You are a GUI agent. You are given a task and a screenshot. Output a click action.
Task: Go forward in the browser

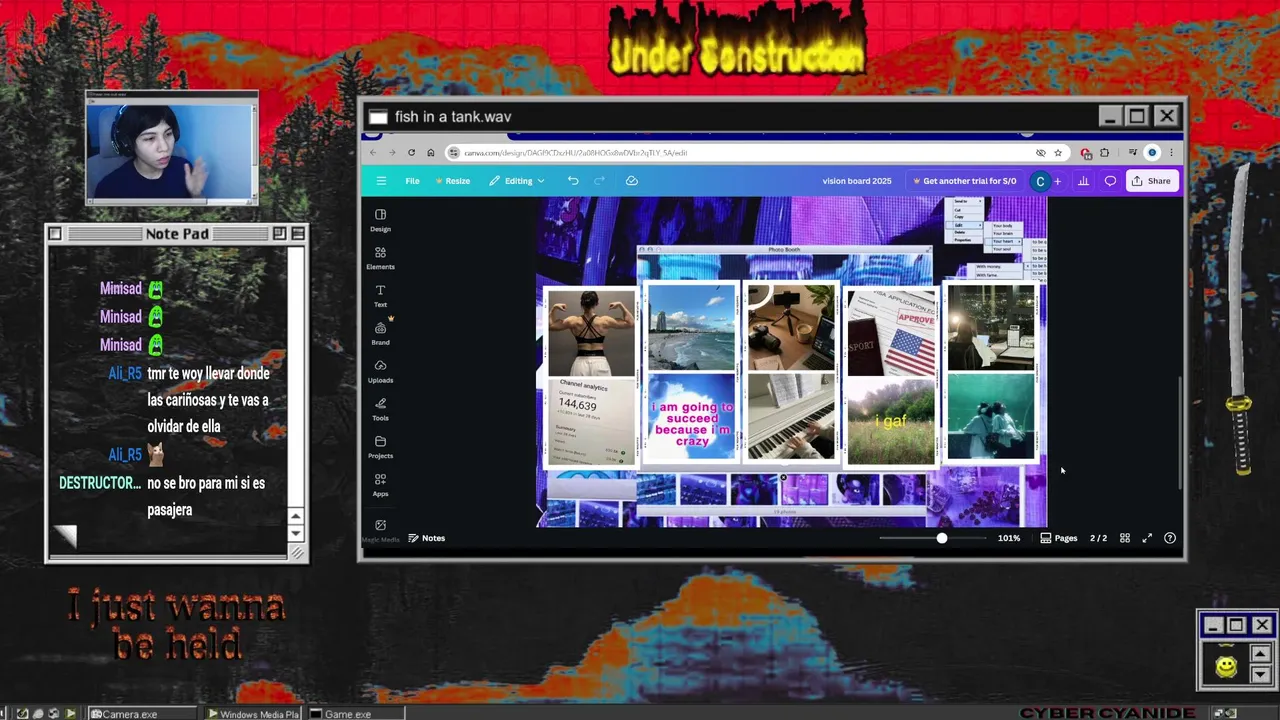click(392, 153)
